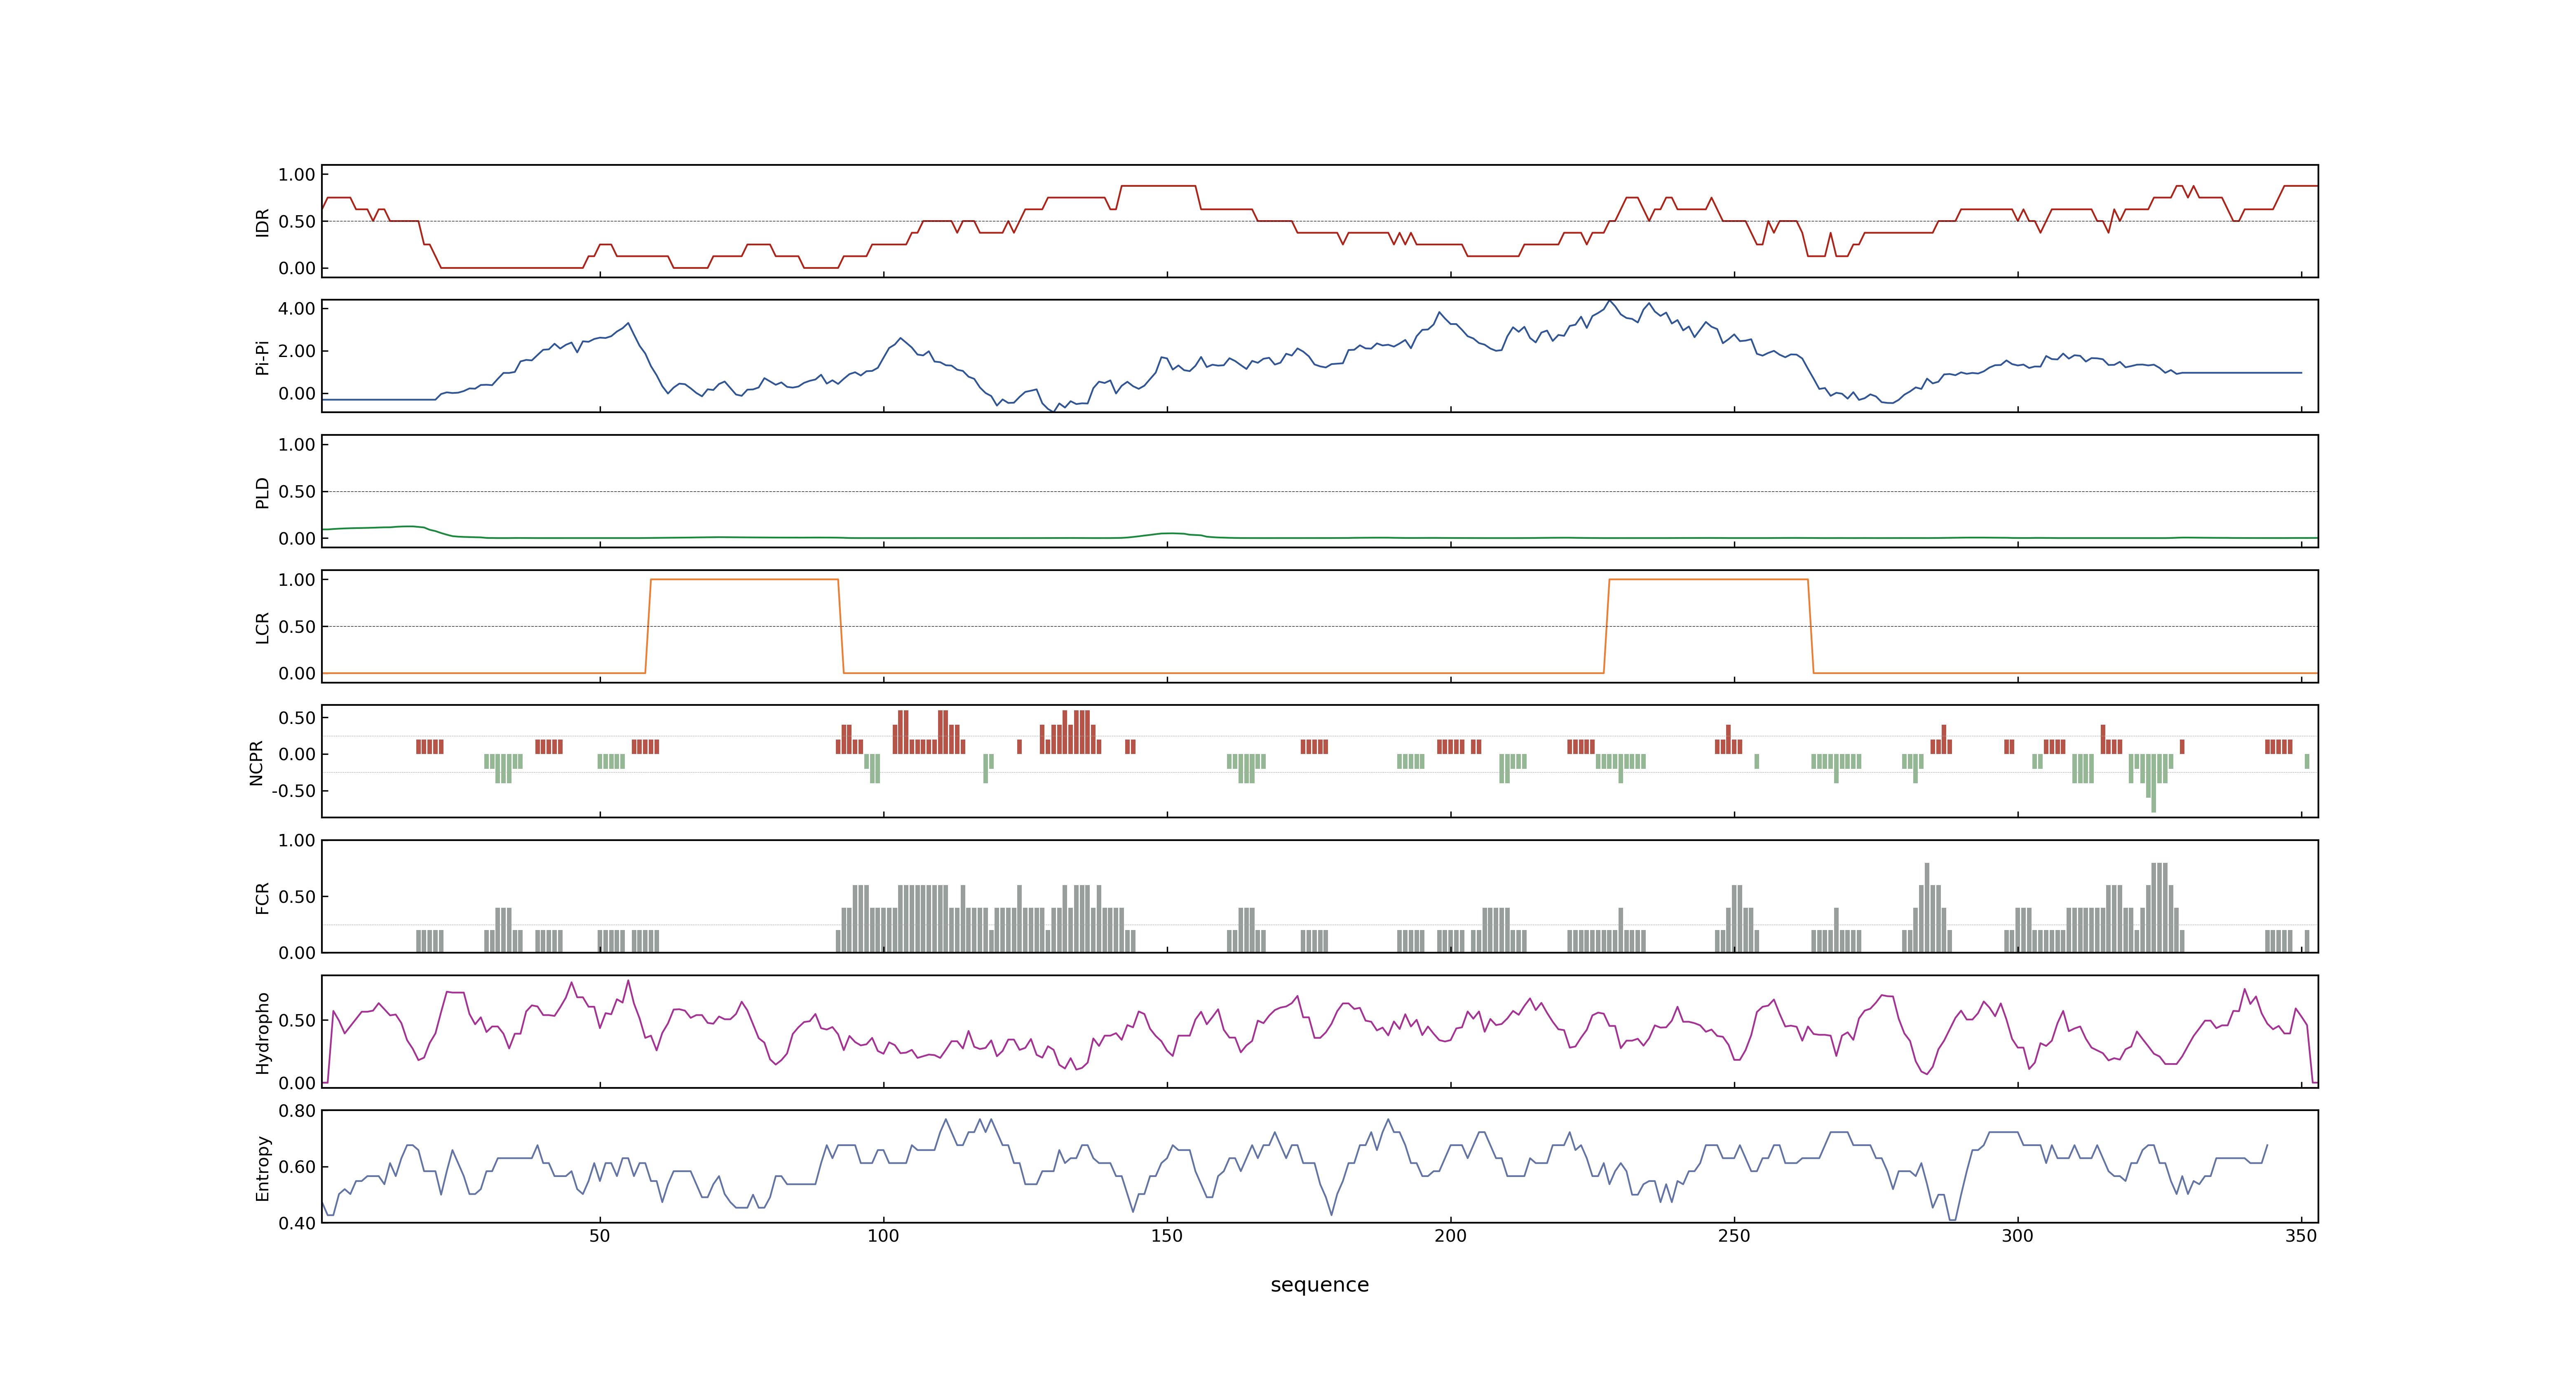2576x1374 pixels.
Task: Click the second orange LCR plateau near residue 245
Action: click(1708, 580)
